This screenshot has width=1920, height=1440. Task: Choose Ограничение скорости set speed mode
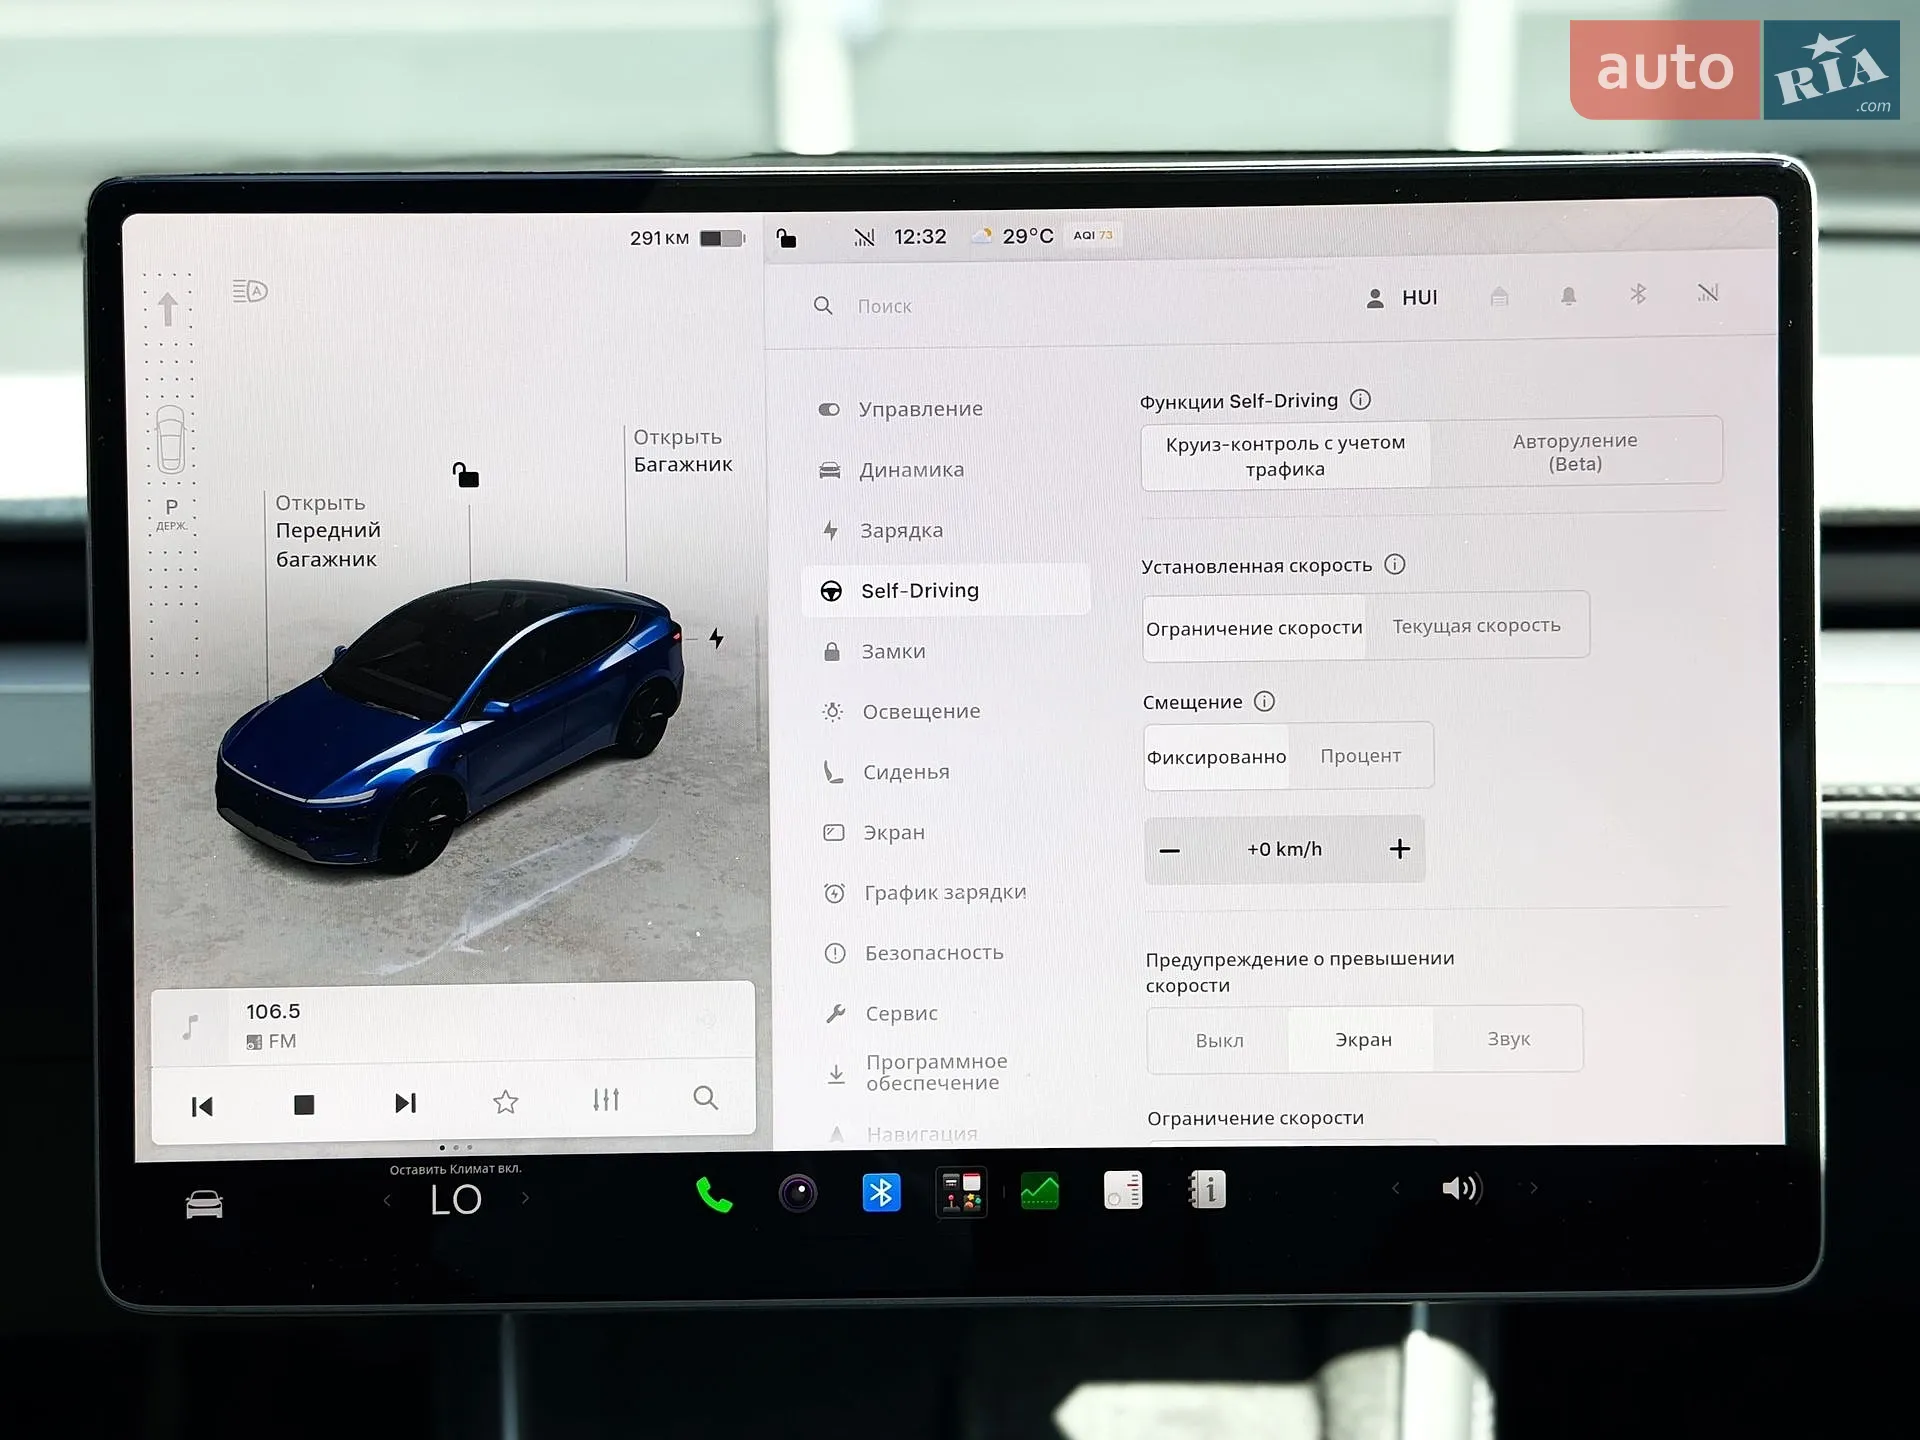[x=1254, y=628]
